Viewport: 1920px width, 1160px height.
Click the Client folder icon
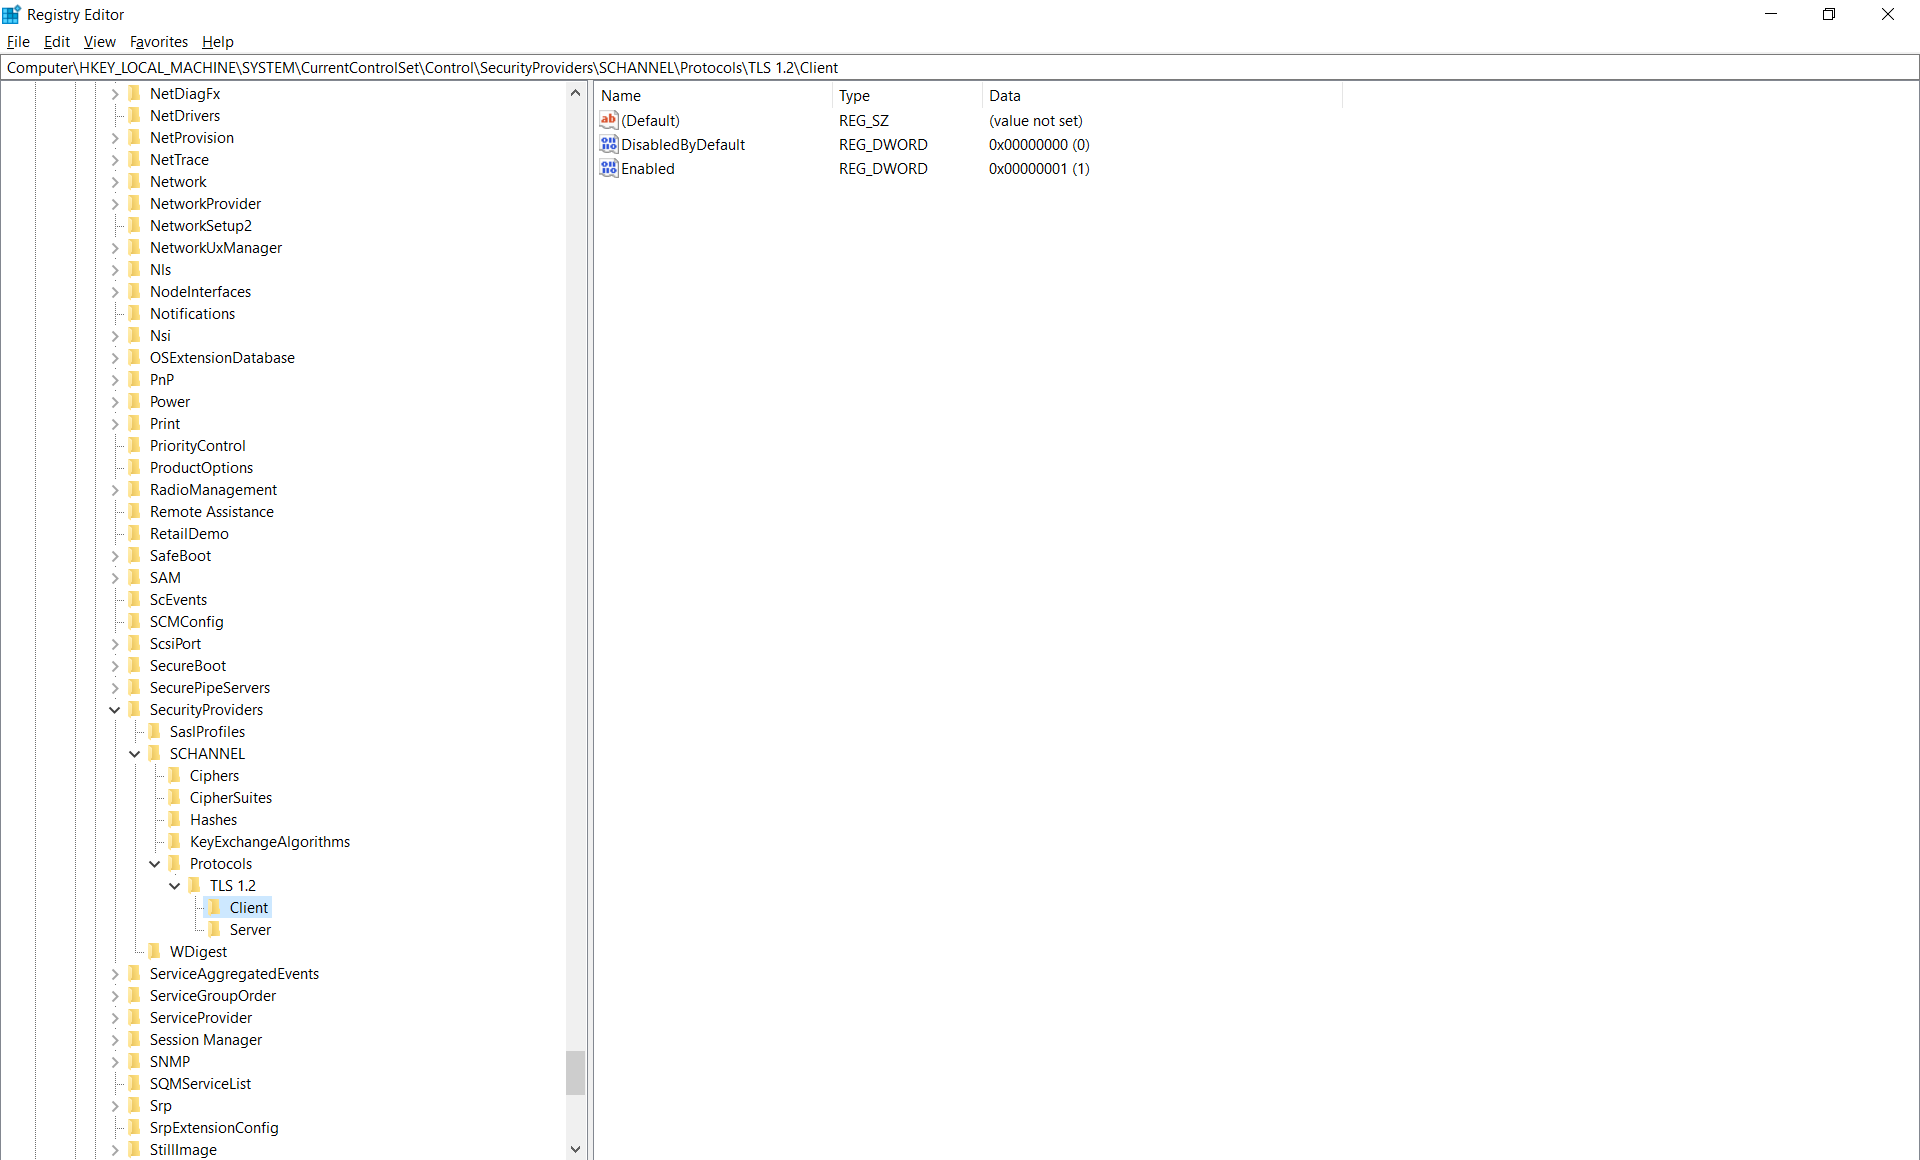pyautogui.click(x=216, y=907)
